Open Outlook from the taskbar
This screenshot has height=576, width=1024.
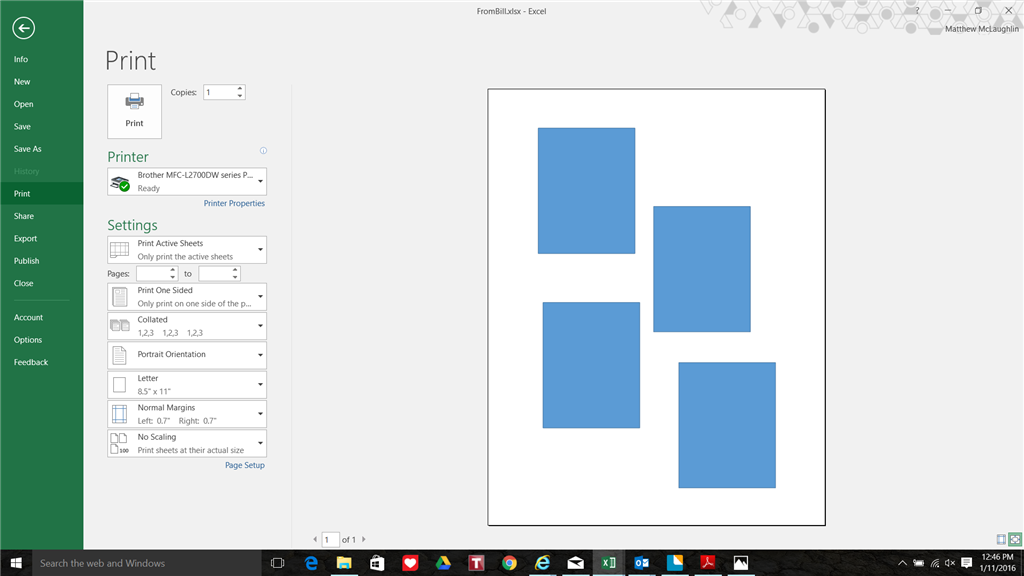tap(642, 563)
